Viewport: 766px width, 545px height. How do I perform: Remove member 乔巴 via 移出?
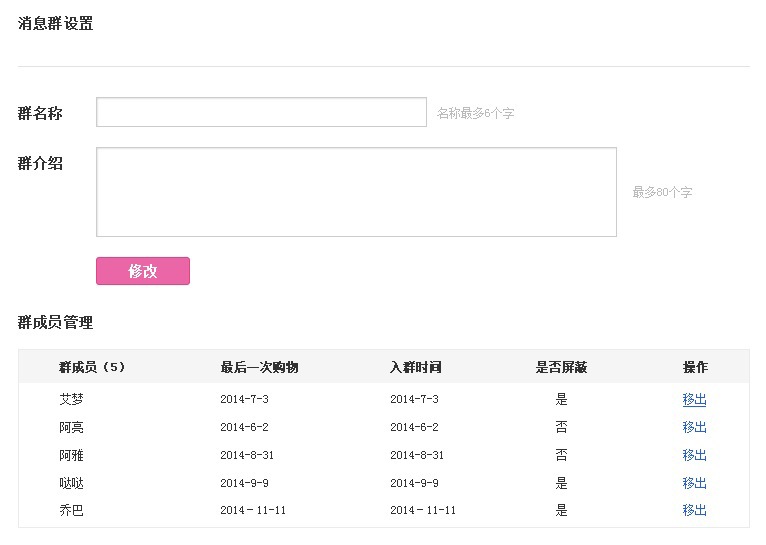(x=694, y=510)
